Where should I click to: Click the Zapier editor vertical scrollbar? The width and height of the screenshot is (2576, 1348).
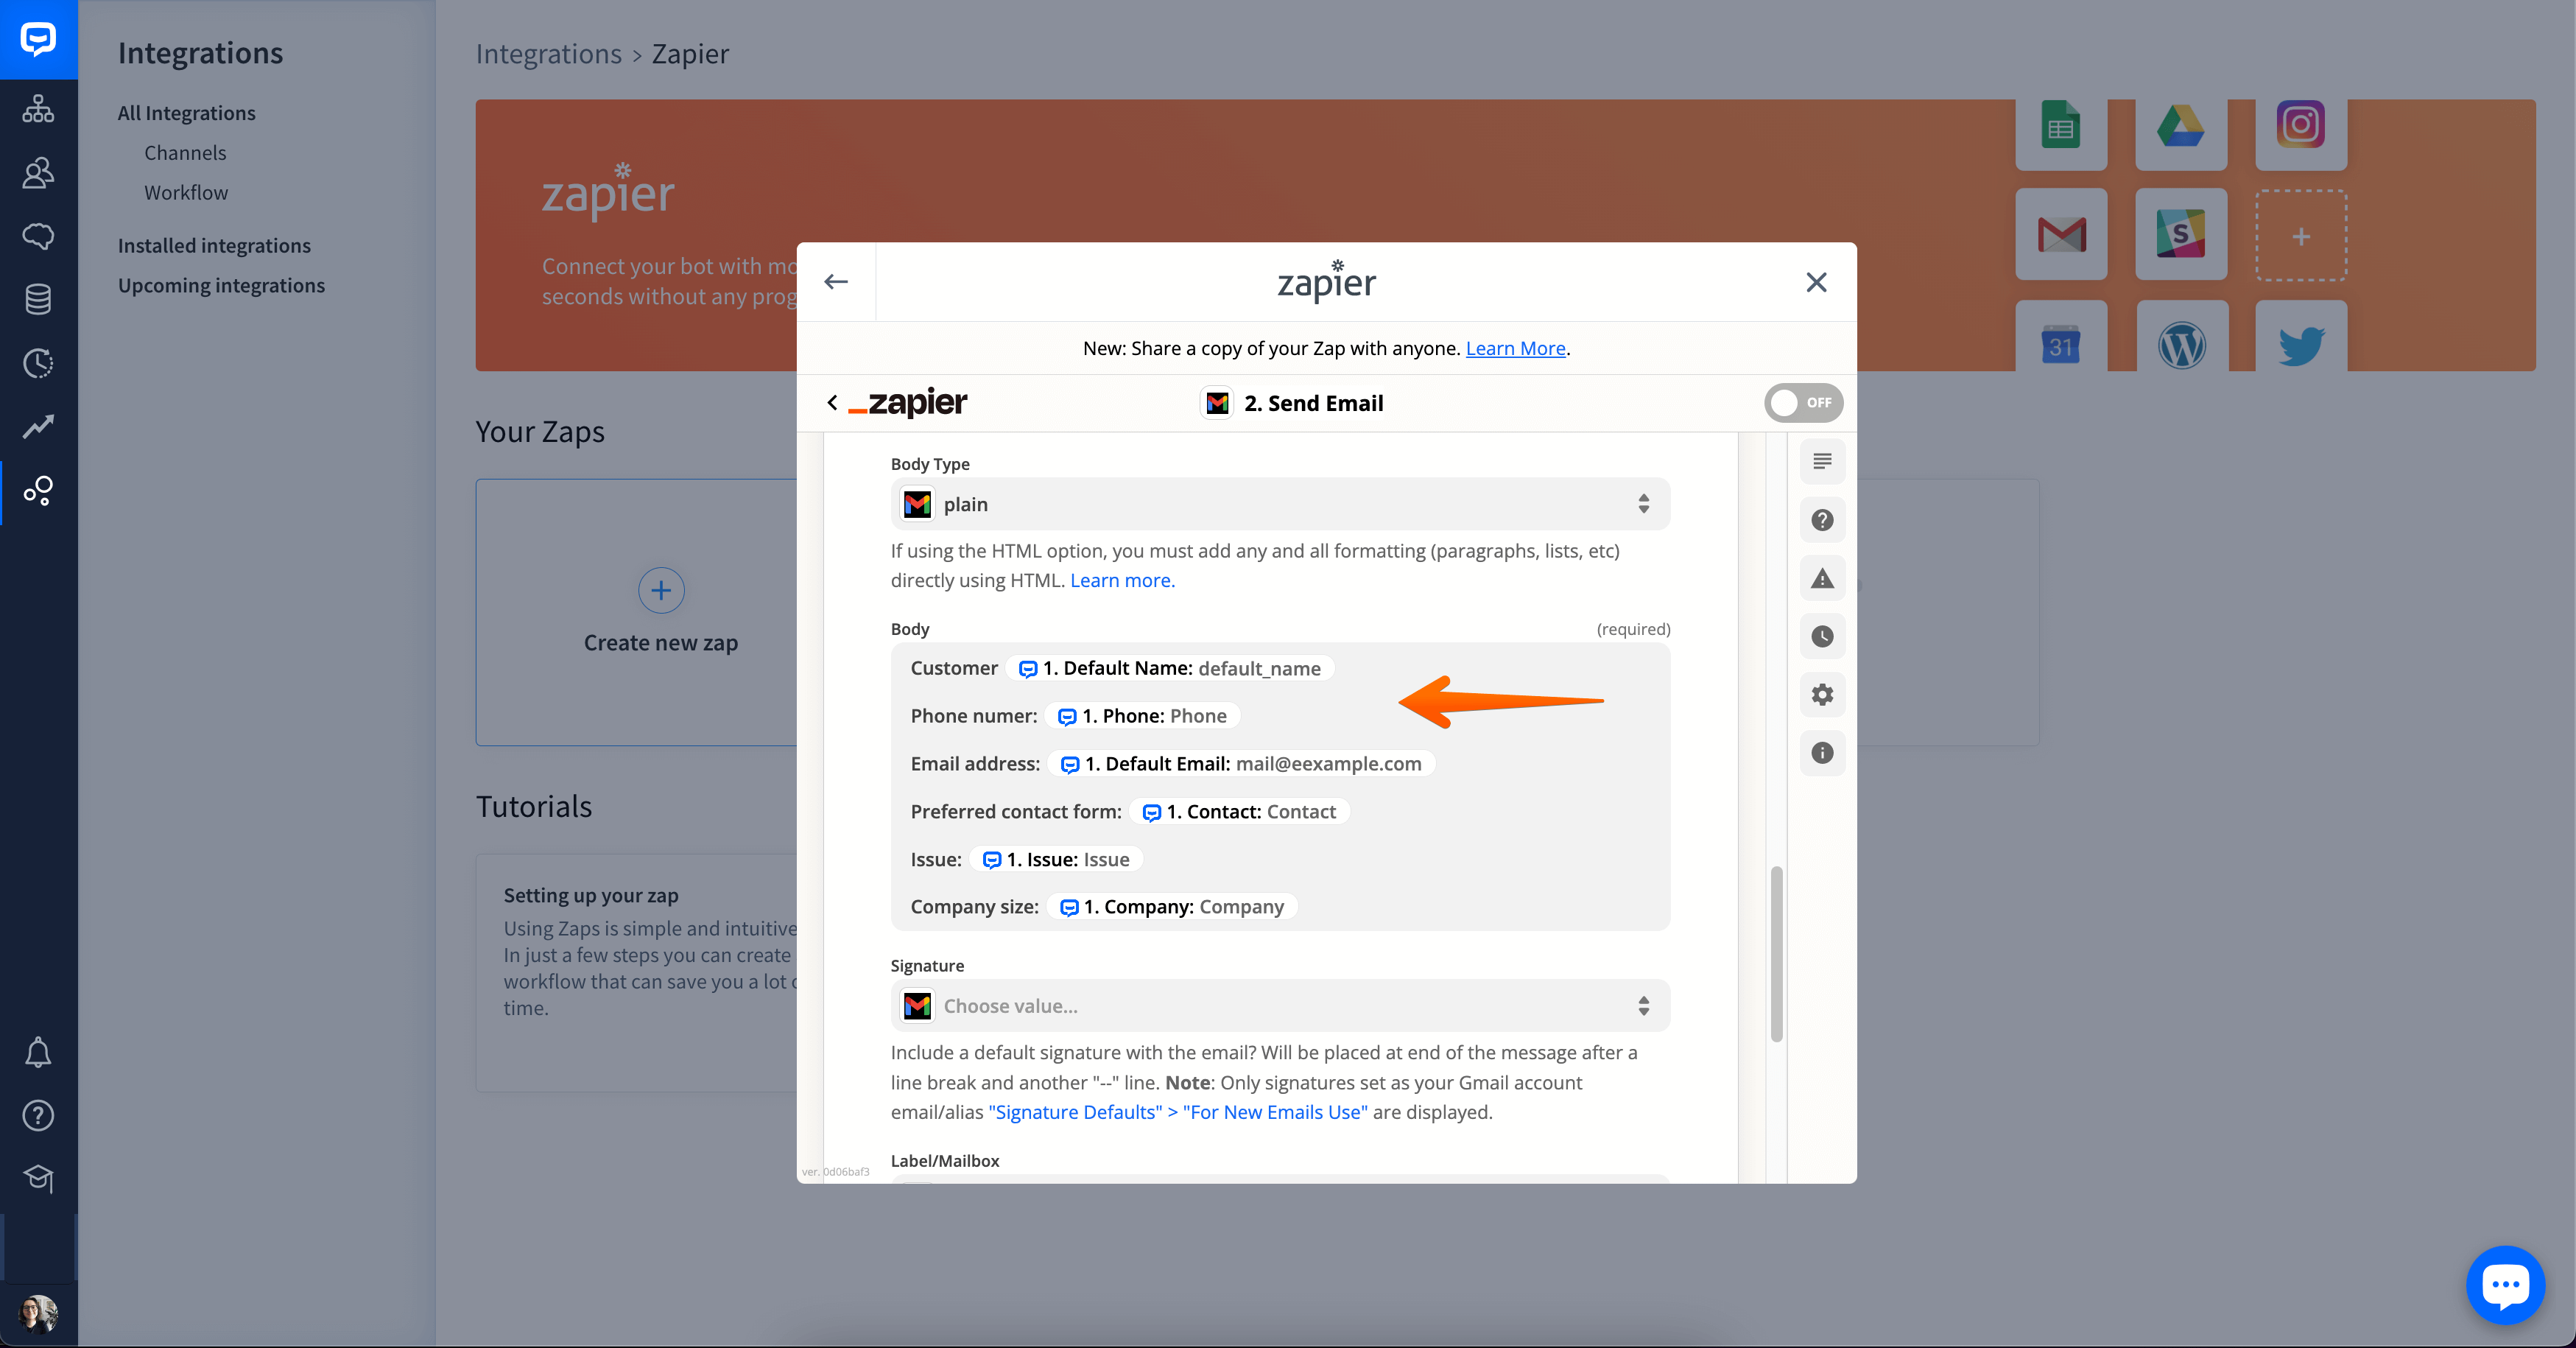(1776, 955)
